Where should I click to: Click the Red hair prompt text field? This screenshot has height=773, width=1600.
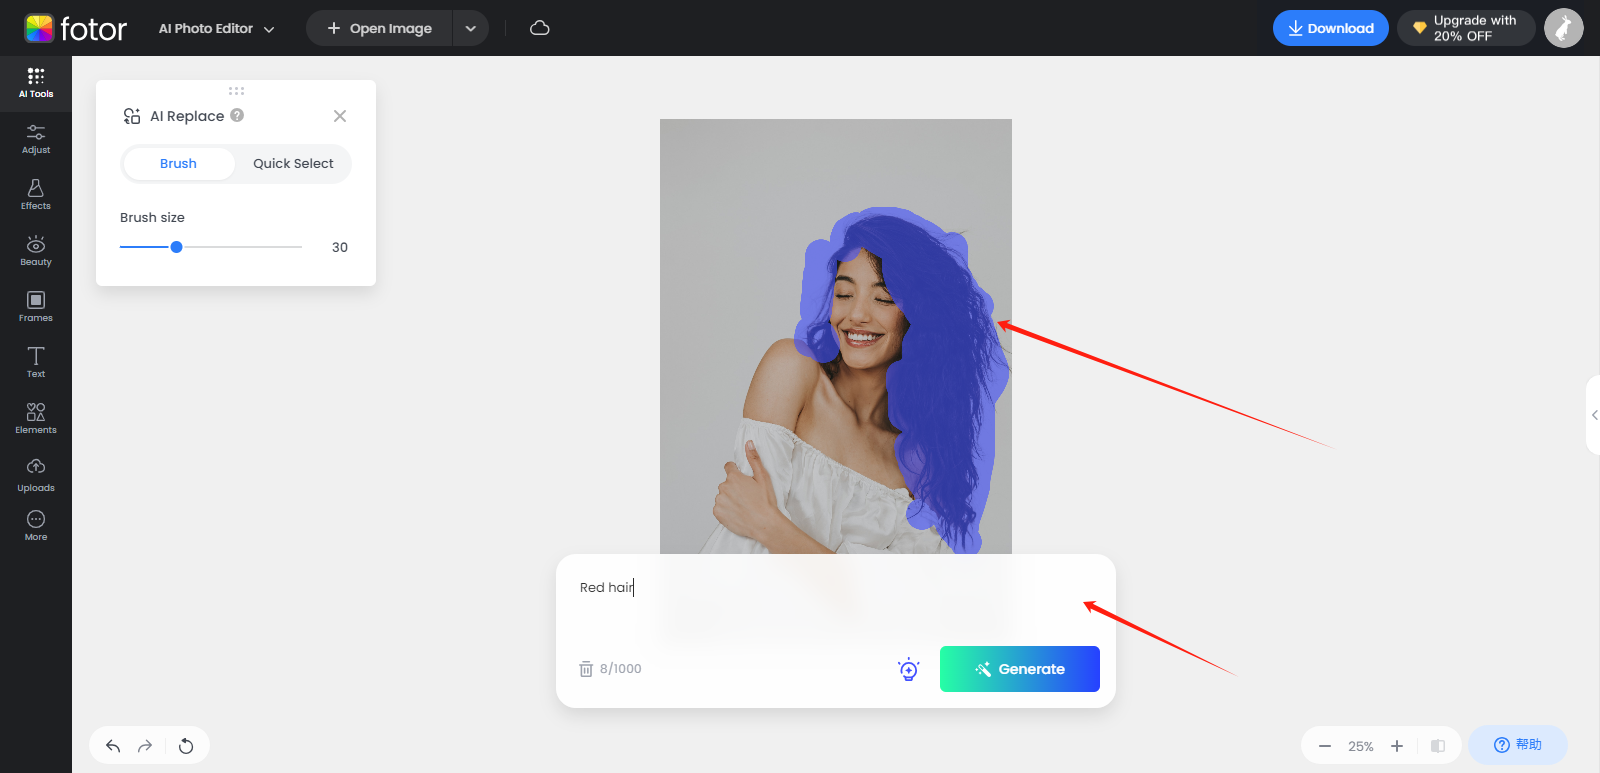pos(836,600)
